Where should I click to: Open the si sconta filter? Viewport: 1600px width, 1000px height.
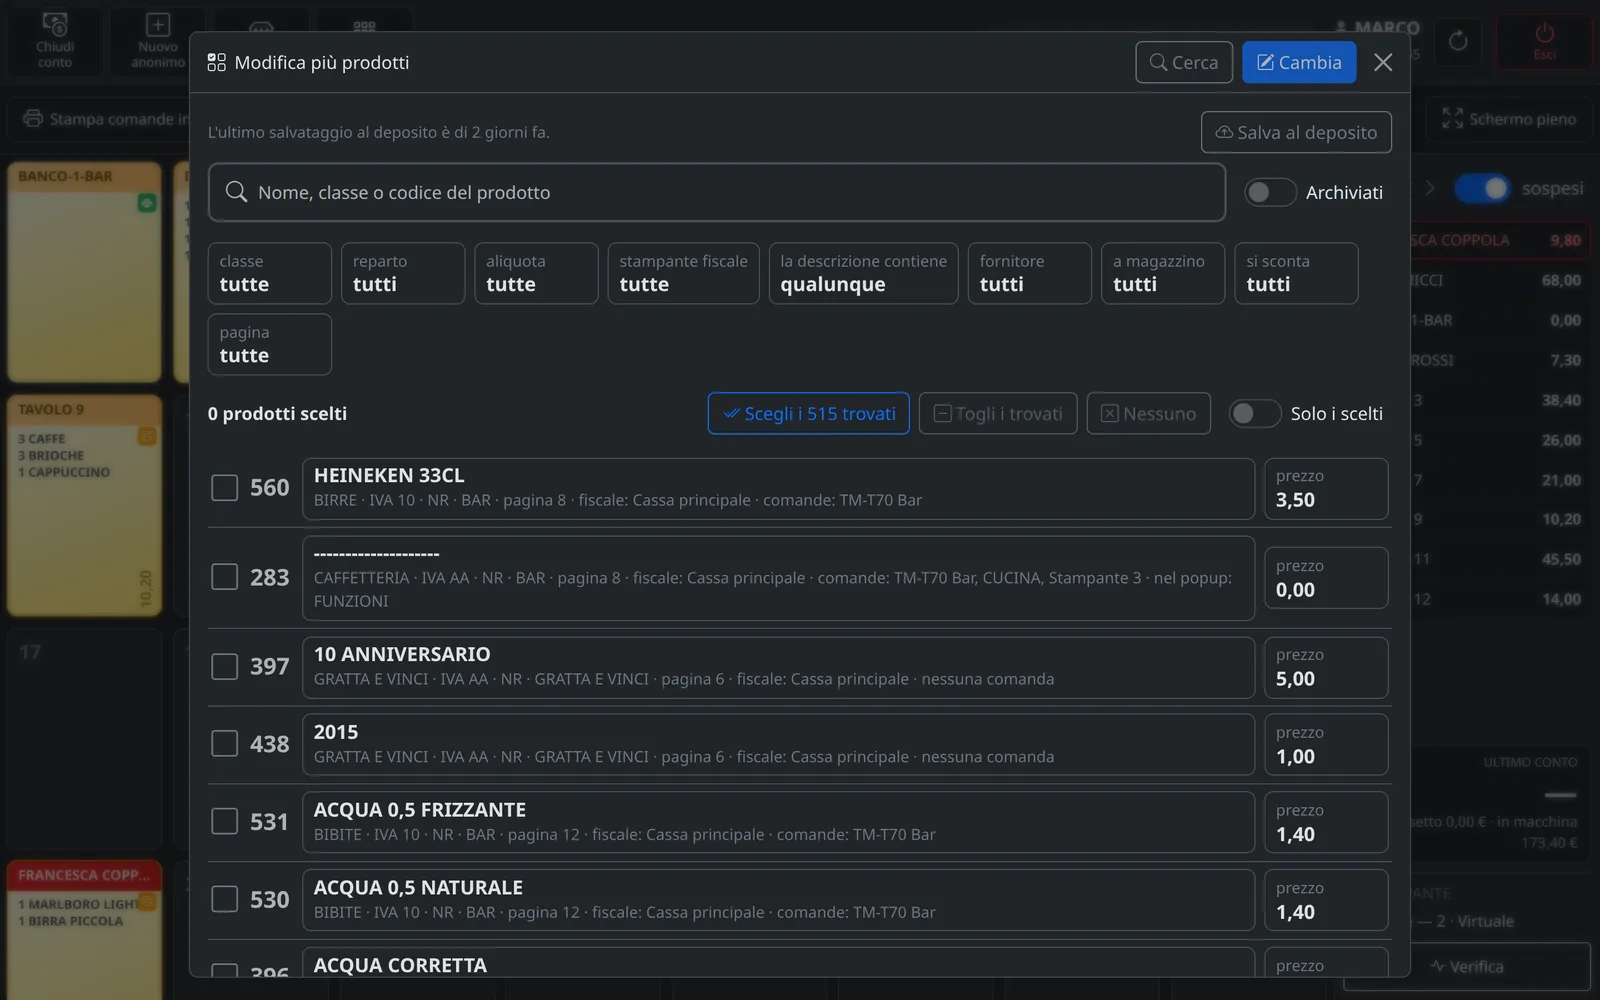tap(1295, 273)
